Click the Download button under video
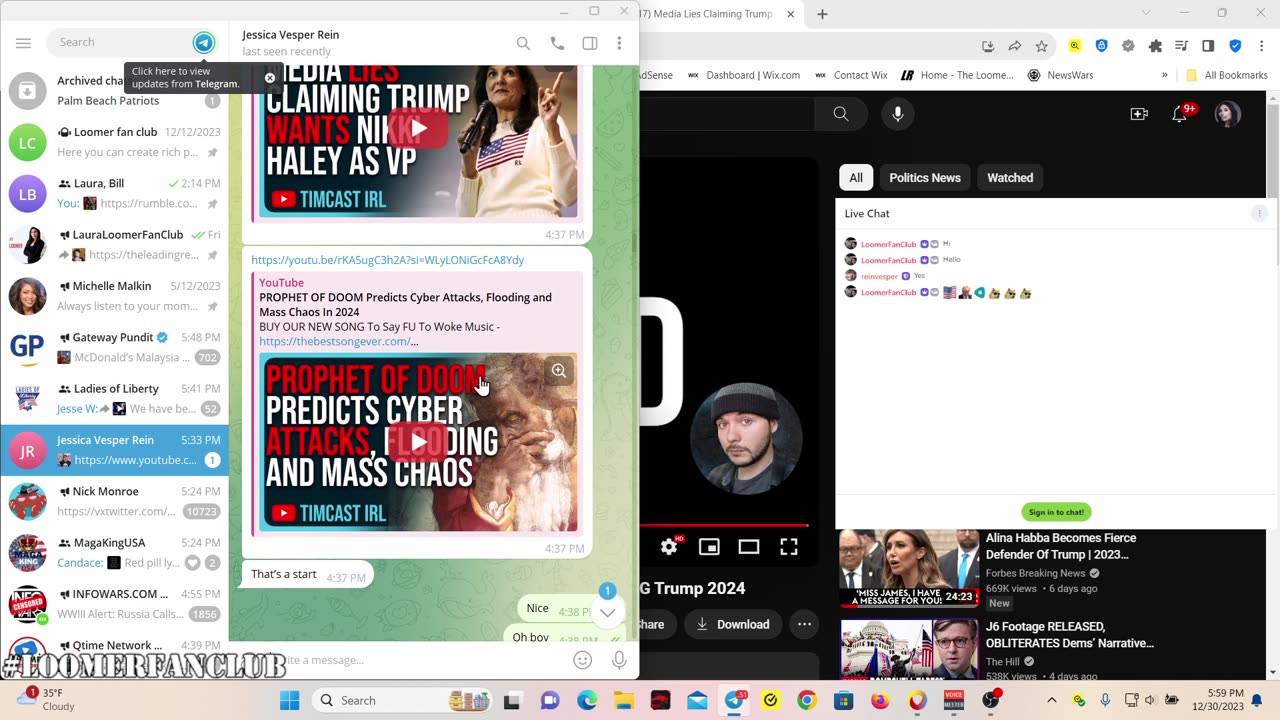Screen dimensions: 1280x720 point(733,624)
